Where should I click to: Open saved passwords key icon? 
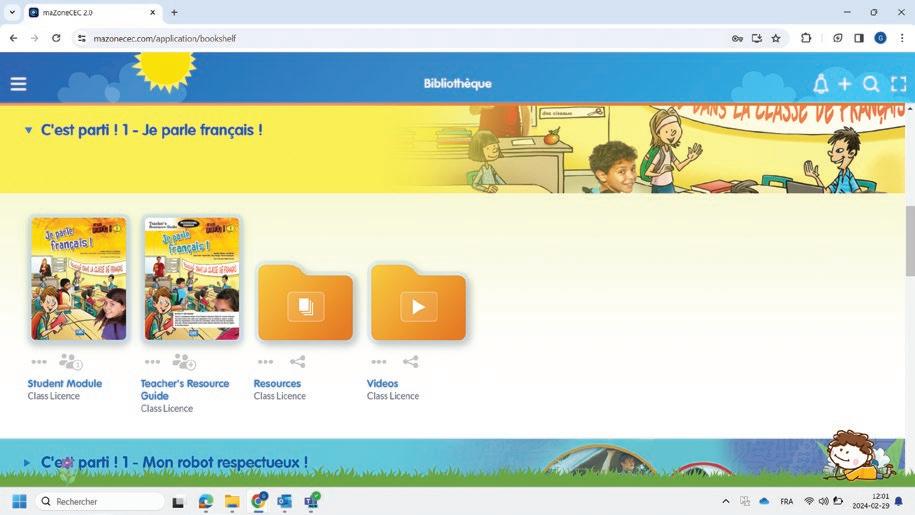tap(737, 38)
